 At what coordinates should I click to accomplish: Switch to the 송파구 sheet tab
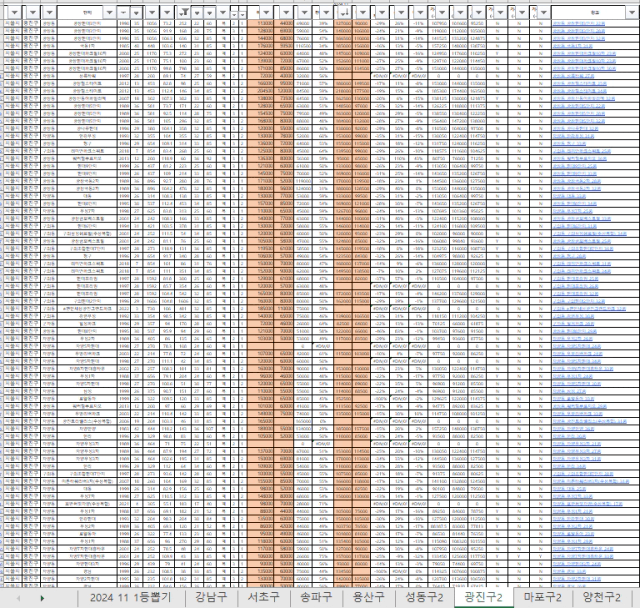click(x=316, y=598)
